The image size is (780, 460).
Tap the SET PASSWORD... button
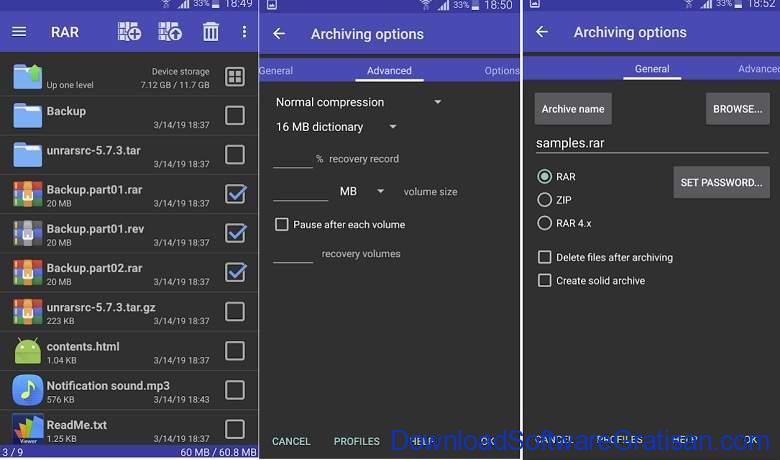721,183
